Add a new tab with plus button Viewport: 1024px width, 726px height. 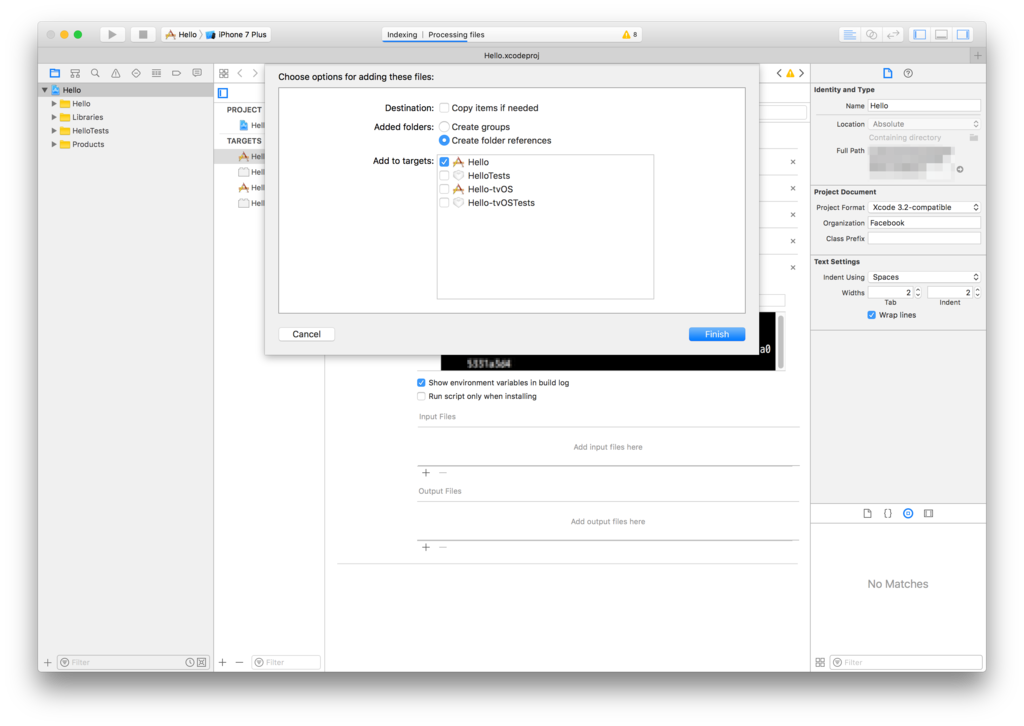coord(978,55)
